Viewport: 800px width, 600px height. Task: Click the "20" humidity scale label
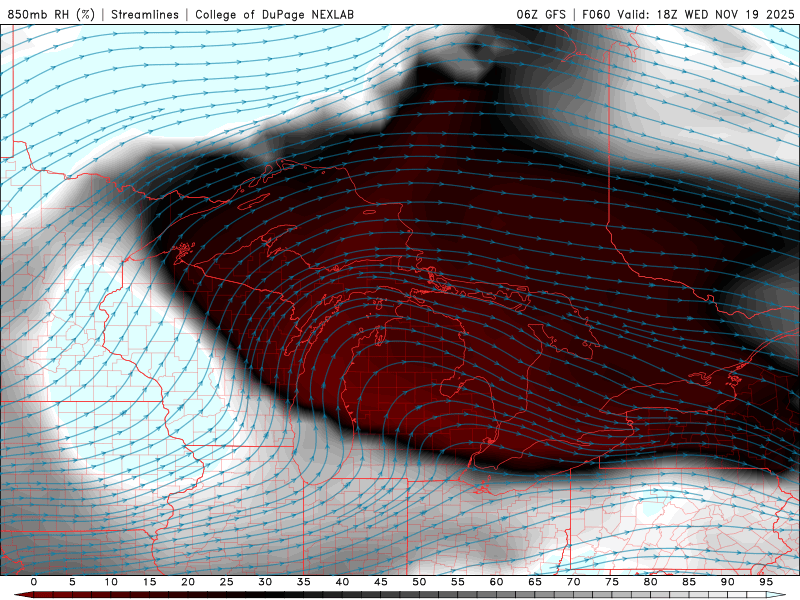click(188, 582)
